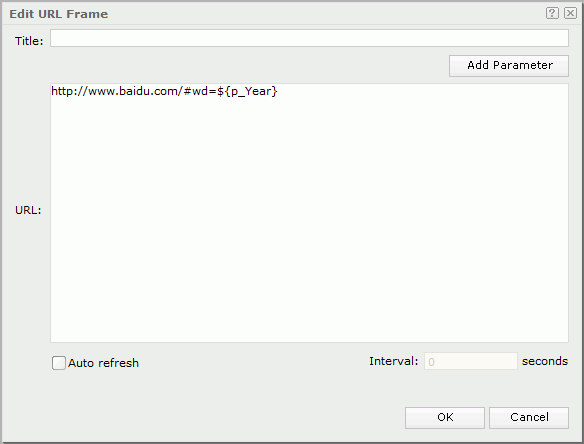
Task: Click the "seconds" unit label
Action: point(545,361)
